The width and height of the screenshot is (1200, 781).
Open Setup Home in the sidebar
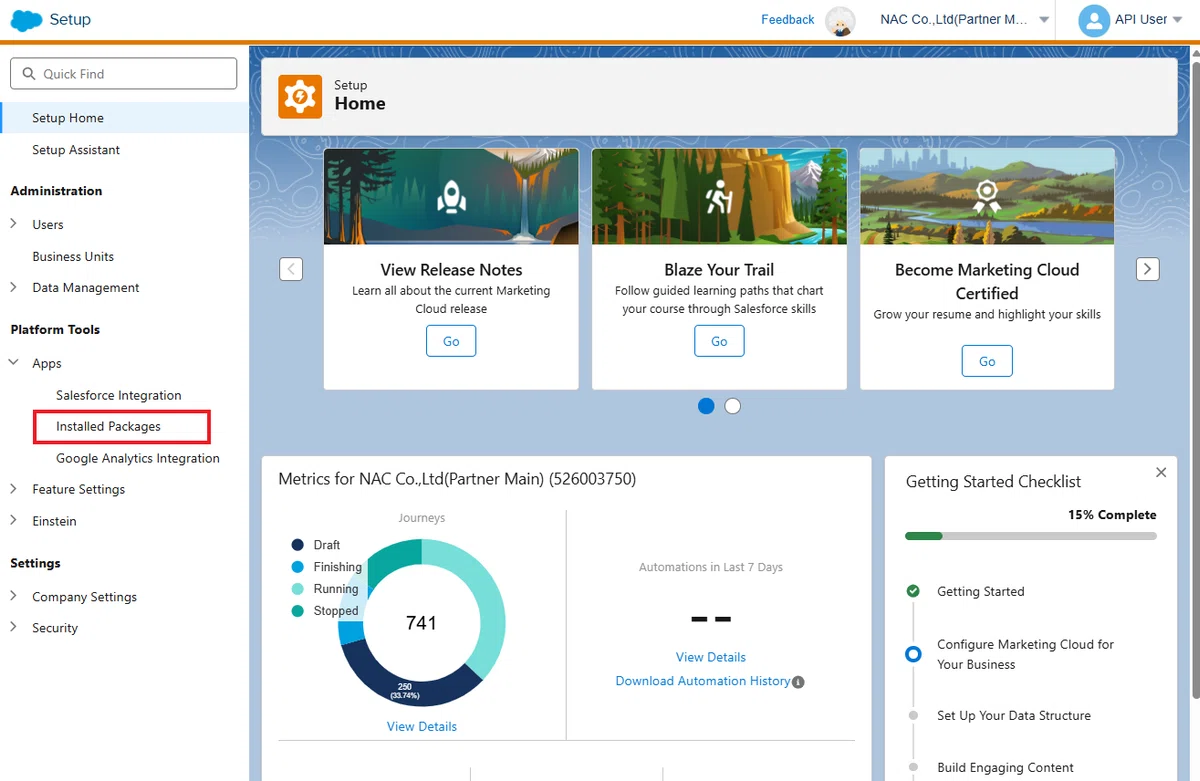click(125, 118)
